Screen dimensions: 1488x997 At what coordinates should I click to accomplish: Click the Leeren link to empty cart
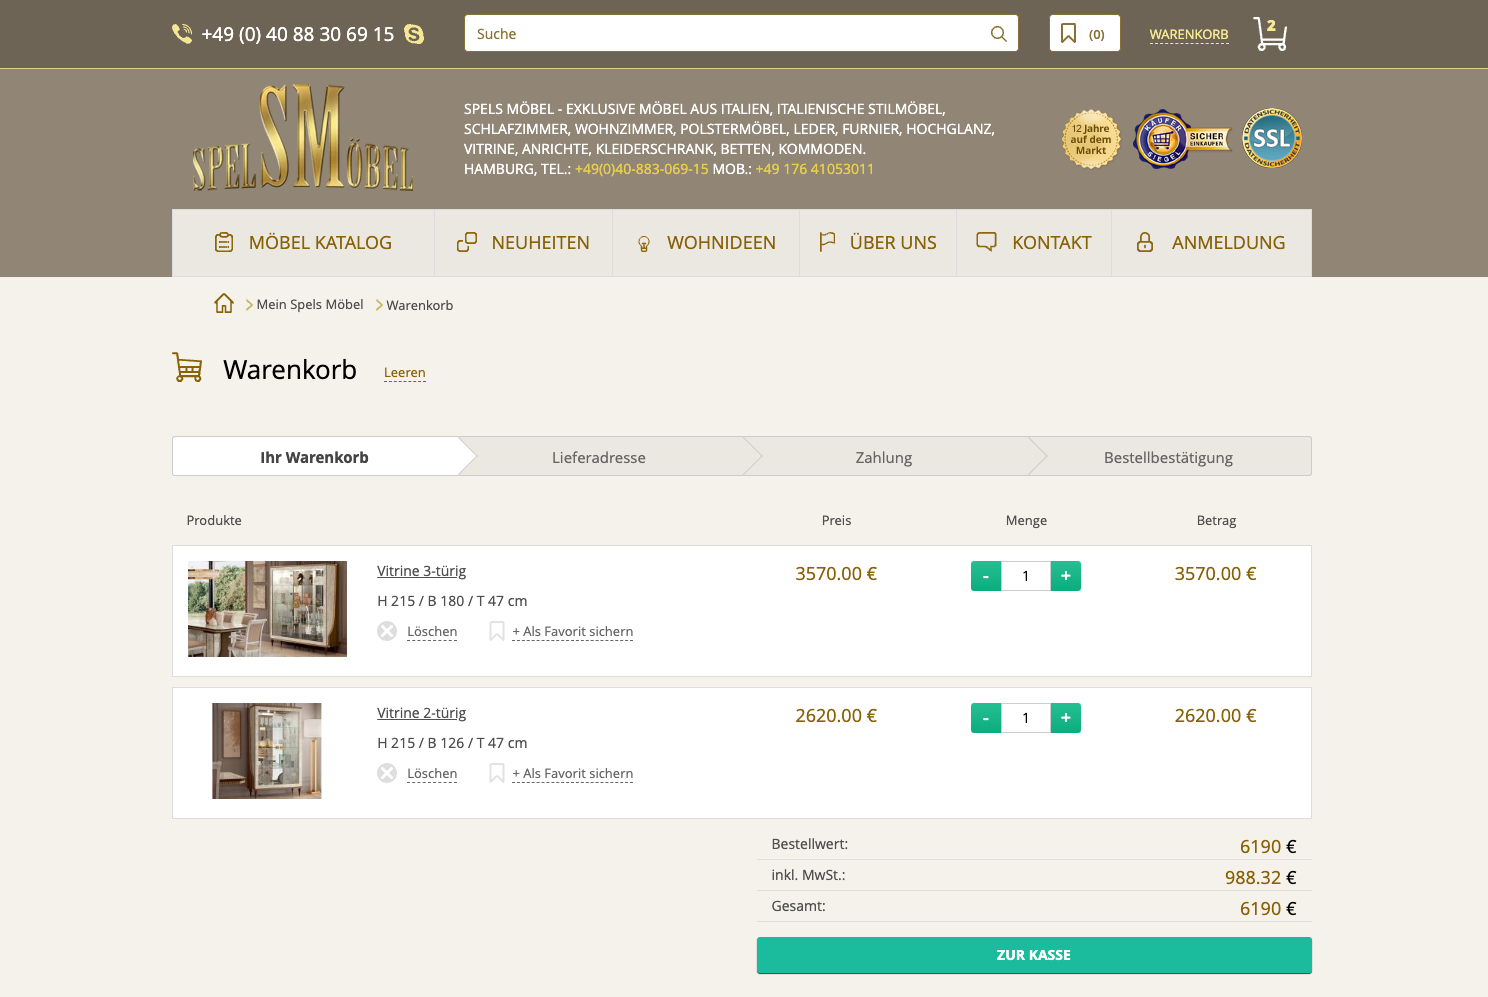coord(404,373)
